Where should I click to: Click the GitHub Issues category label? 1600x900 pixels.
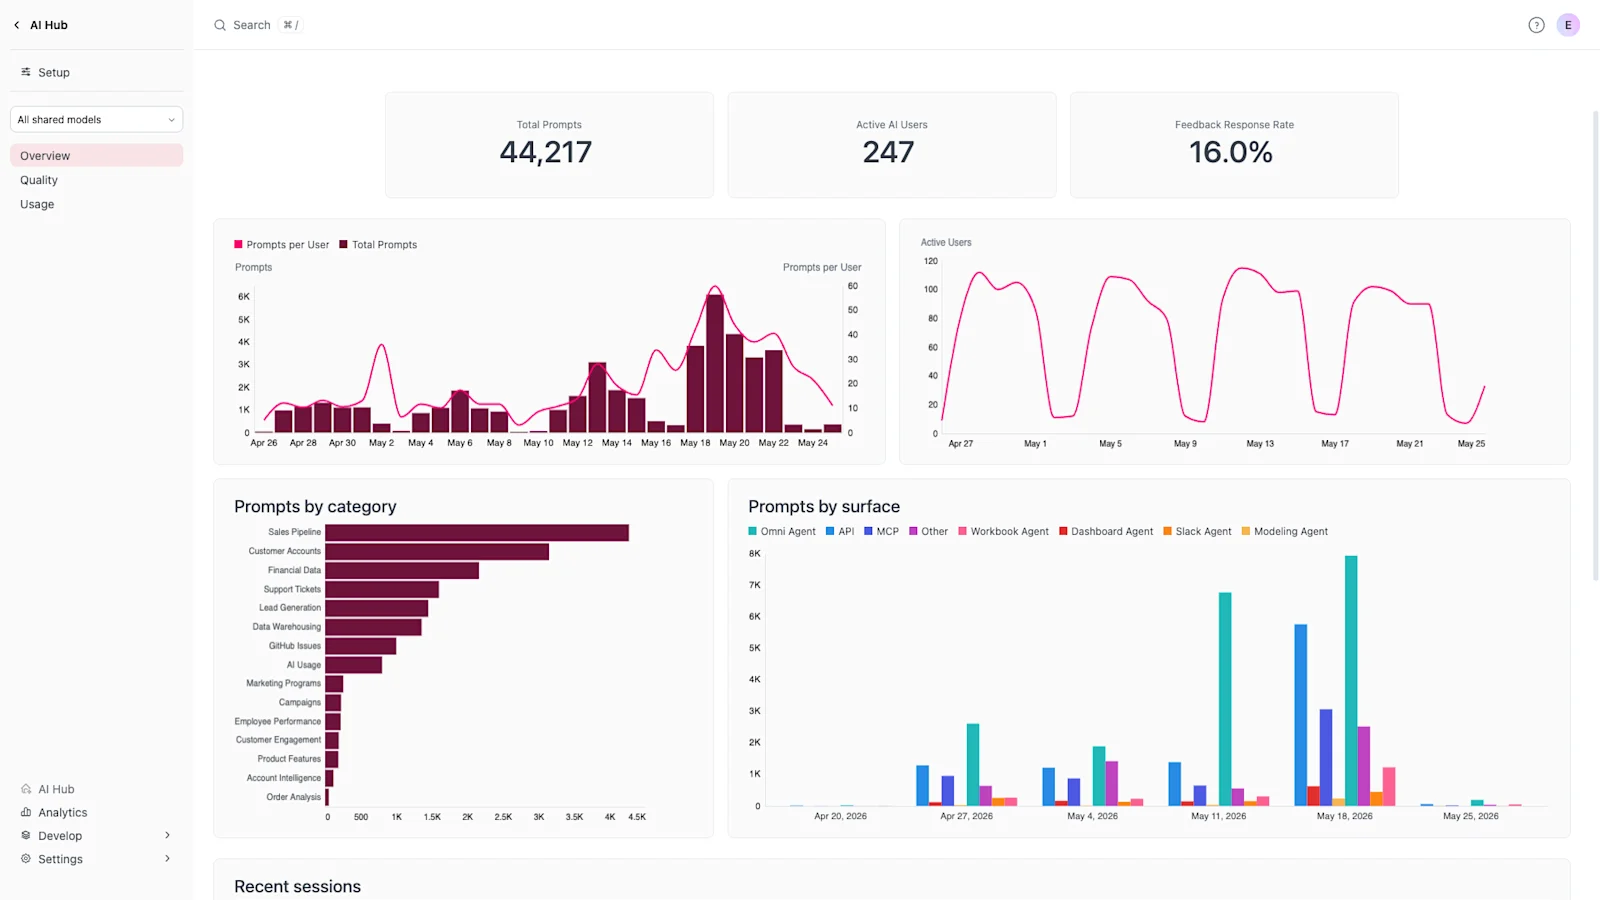pos(295,646)
